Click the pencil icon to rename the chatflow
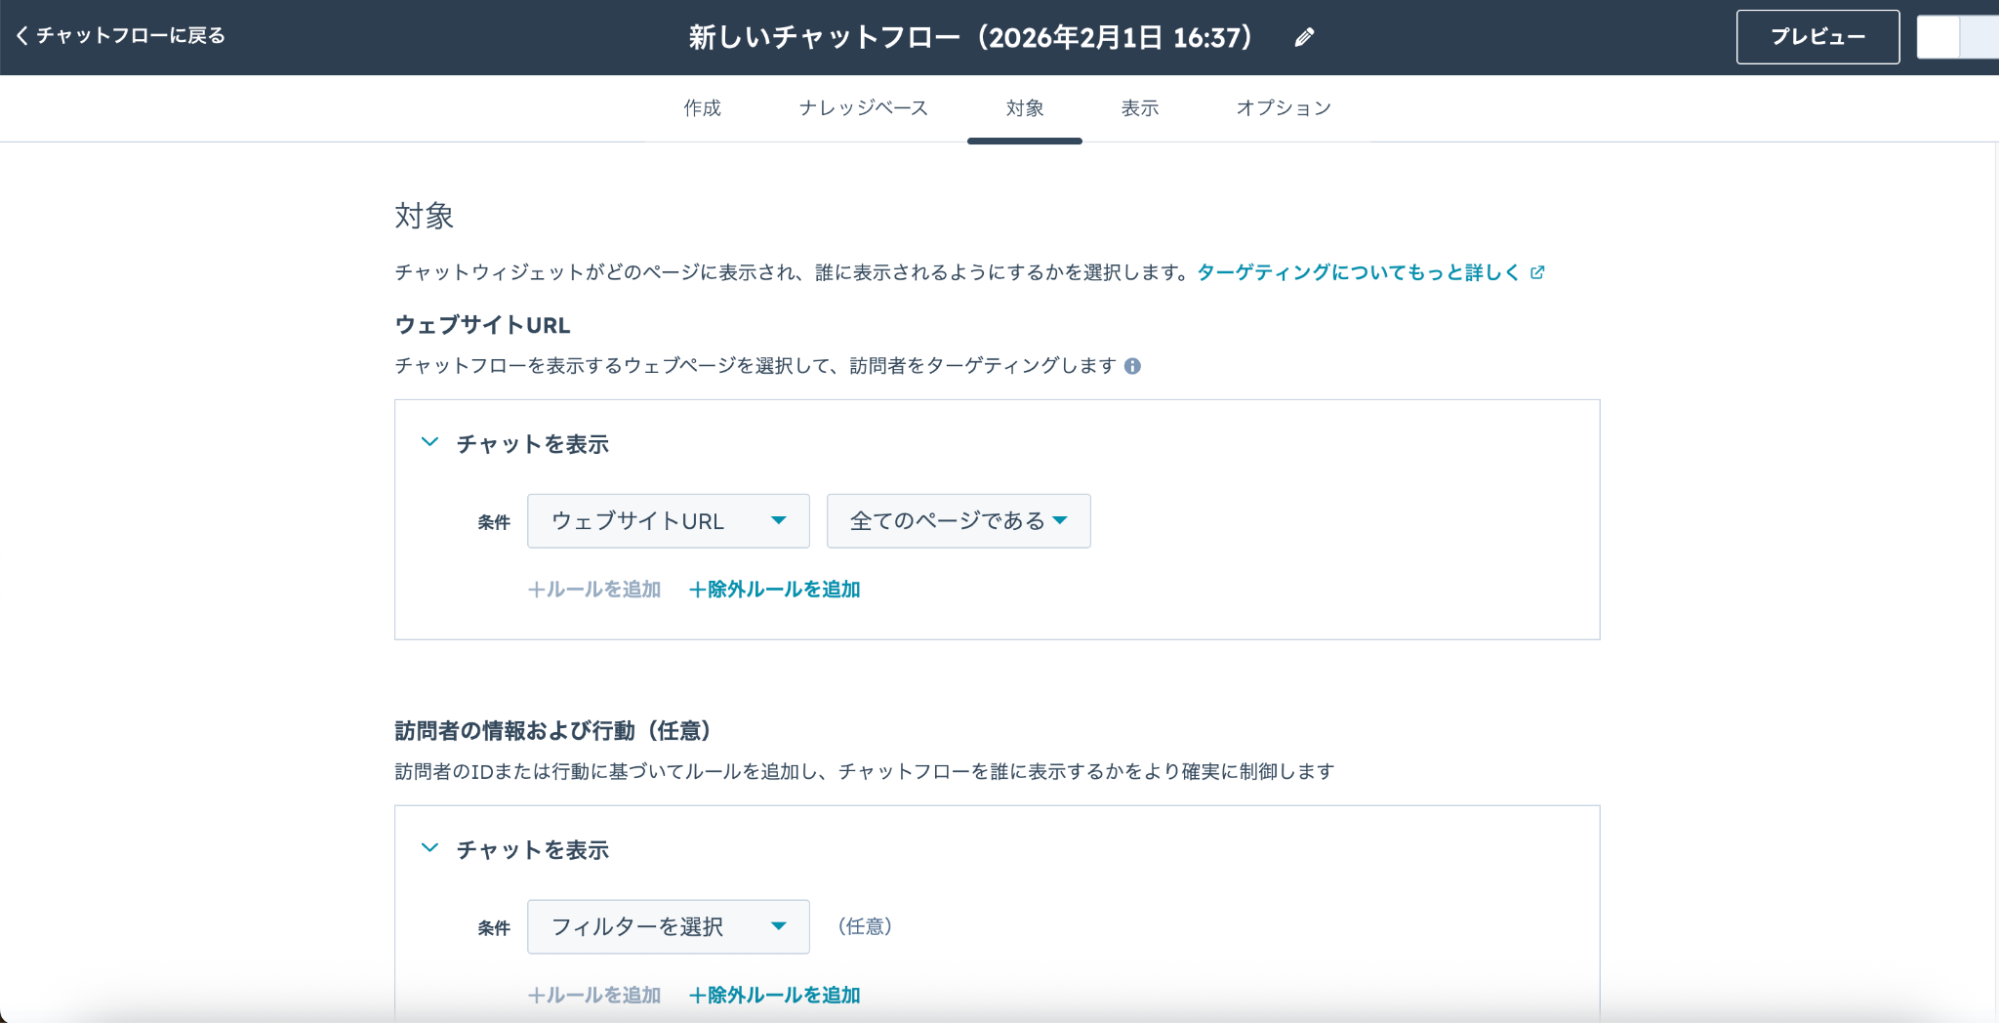The width and height of the screenshot is (1999, 1023). 1304,38
